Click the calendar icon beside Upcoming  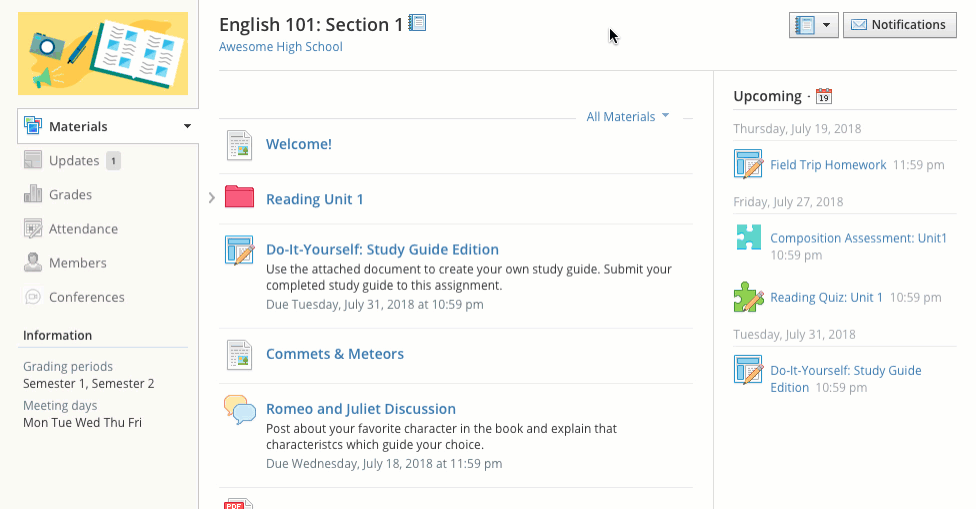[824, 97]
